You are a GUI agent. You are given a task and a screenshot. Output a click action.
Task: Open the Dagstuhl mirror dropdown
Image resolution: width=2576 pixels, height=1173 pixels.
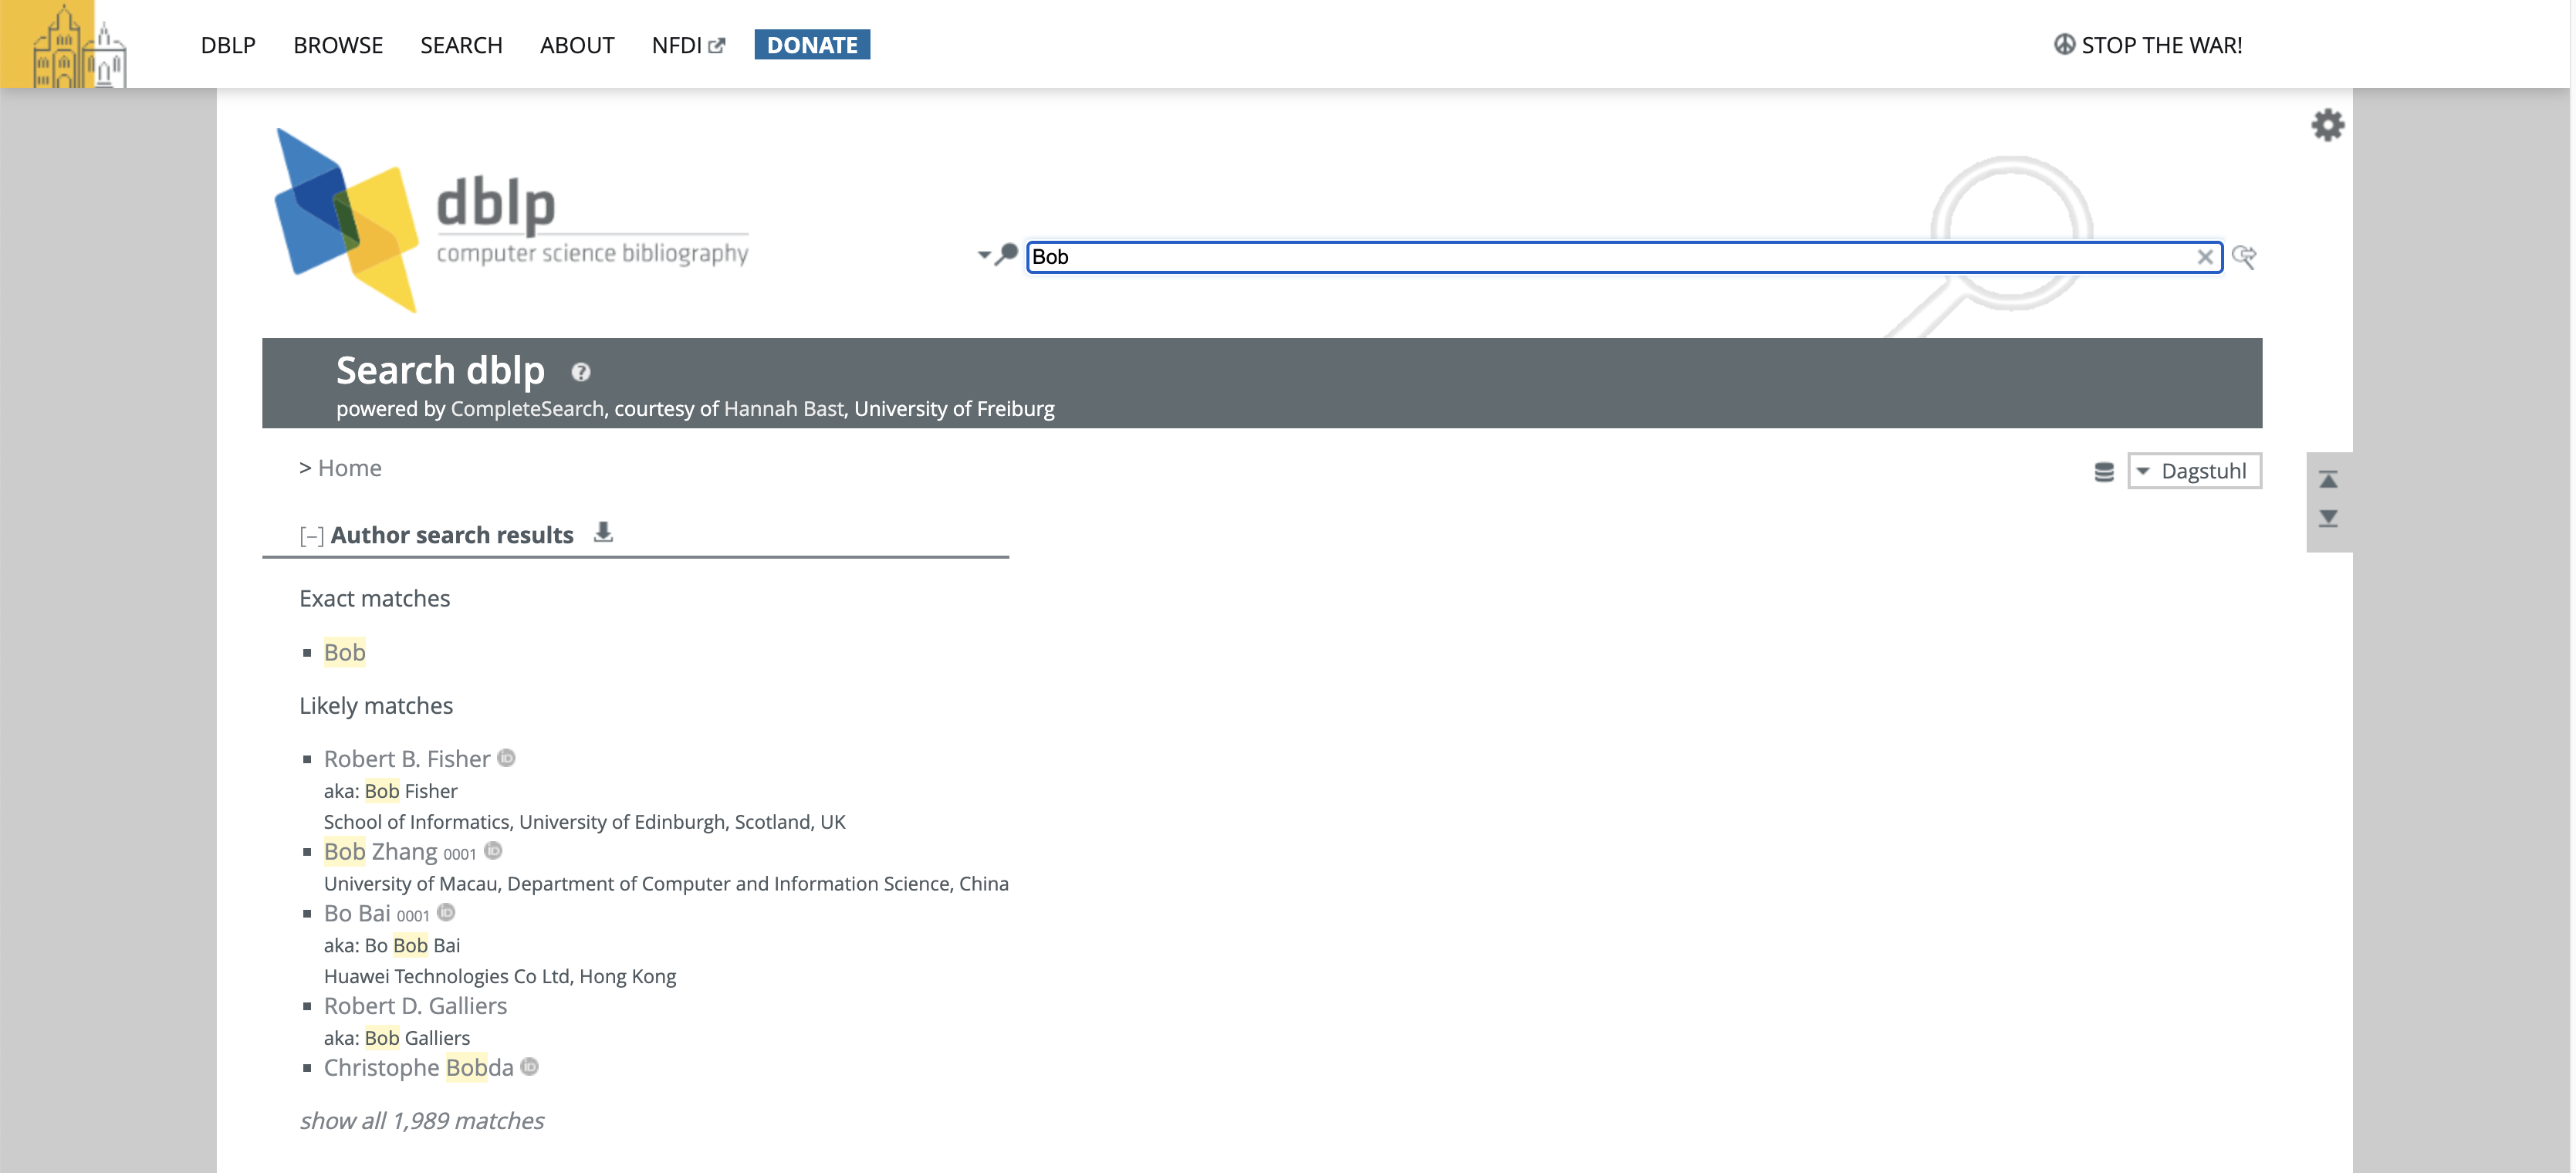click(2194, 471)
